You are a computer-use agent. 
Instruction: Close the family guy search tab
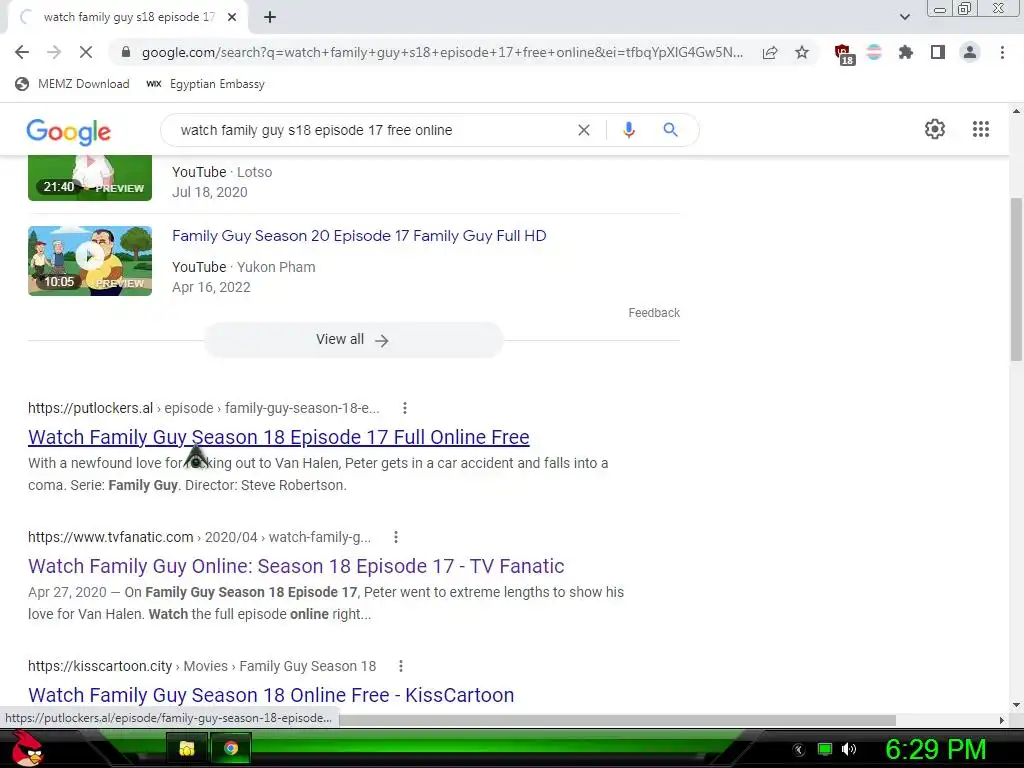coord(232,17)
